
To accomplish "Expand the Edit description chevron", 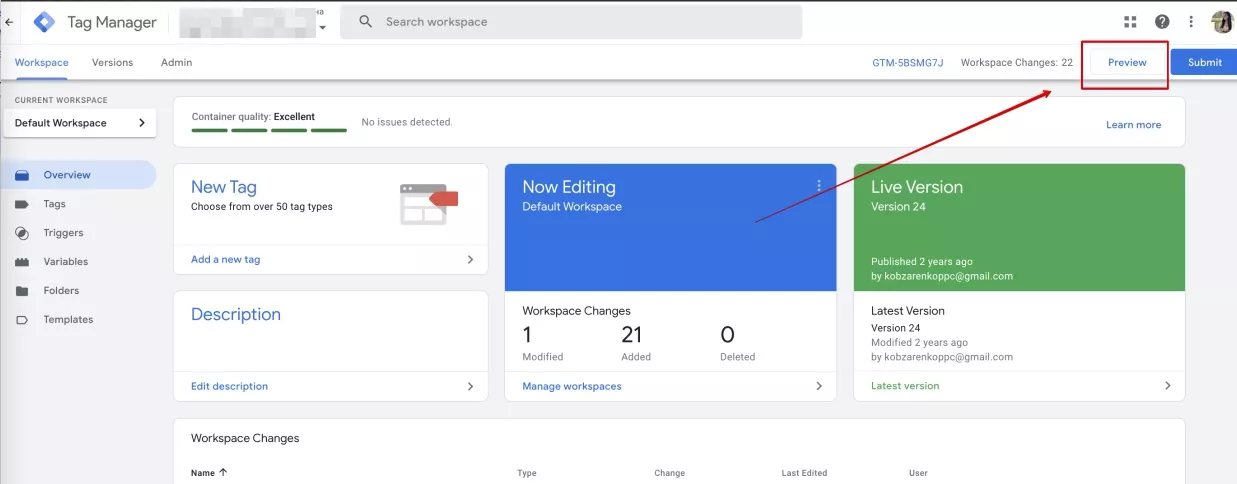I will [470, 386].
